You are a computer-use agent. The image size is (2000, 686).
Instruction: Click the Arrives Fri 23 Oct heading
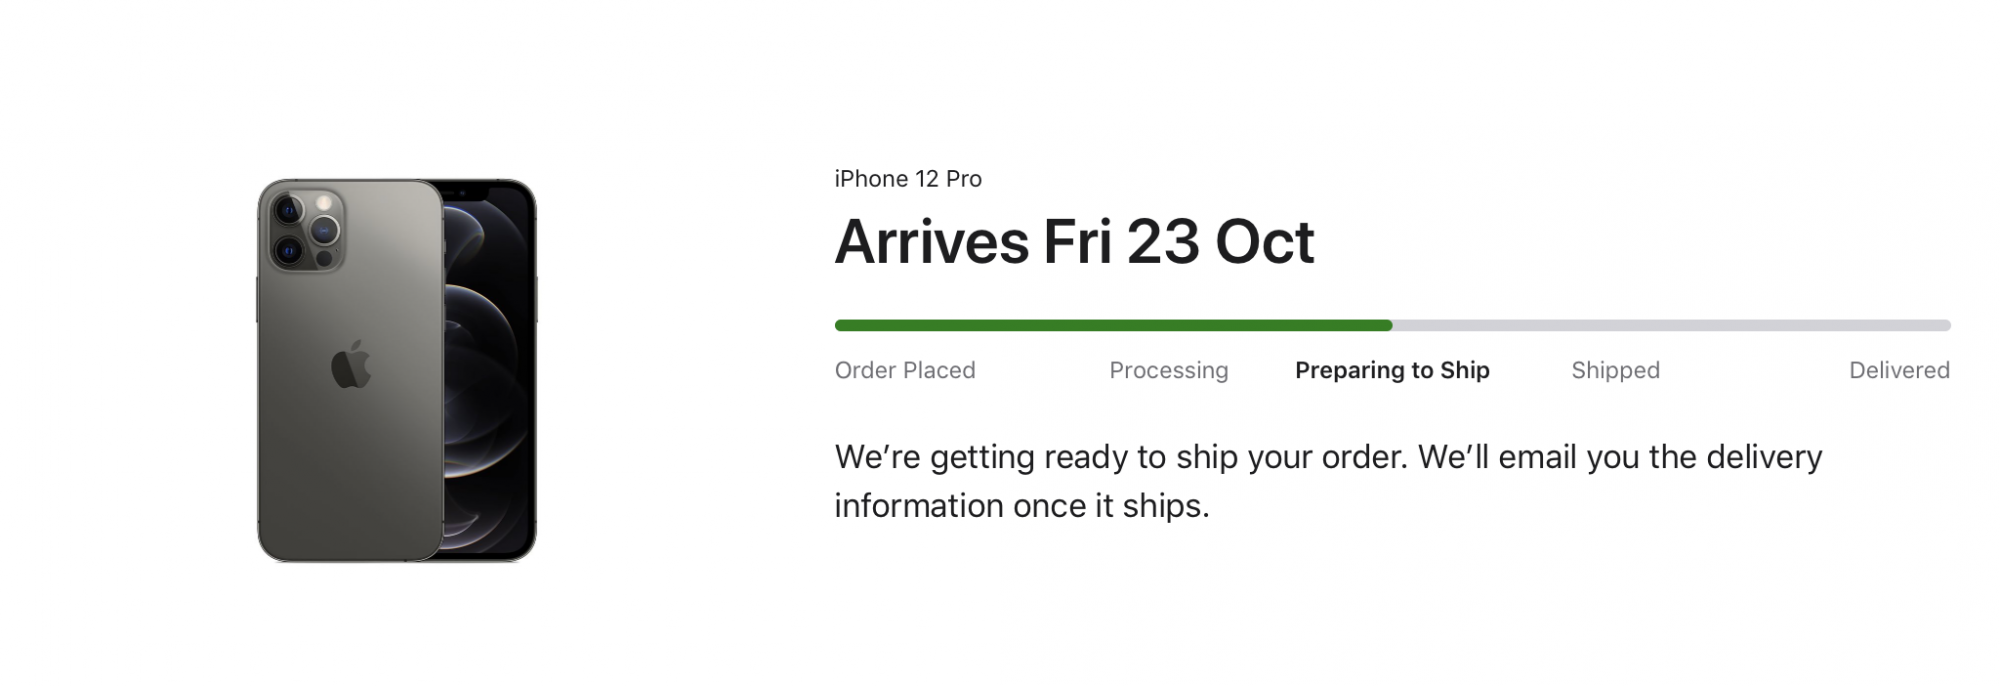coord(1074,242)
